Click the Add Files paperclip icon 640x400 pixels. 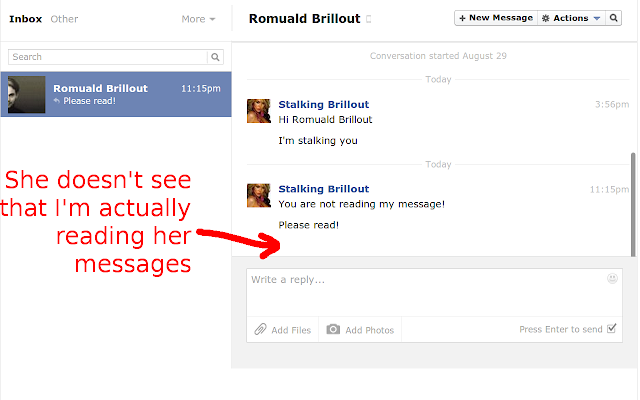pyautogui.click(x=260, y=329)
